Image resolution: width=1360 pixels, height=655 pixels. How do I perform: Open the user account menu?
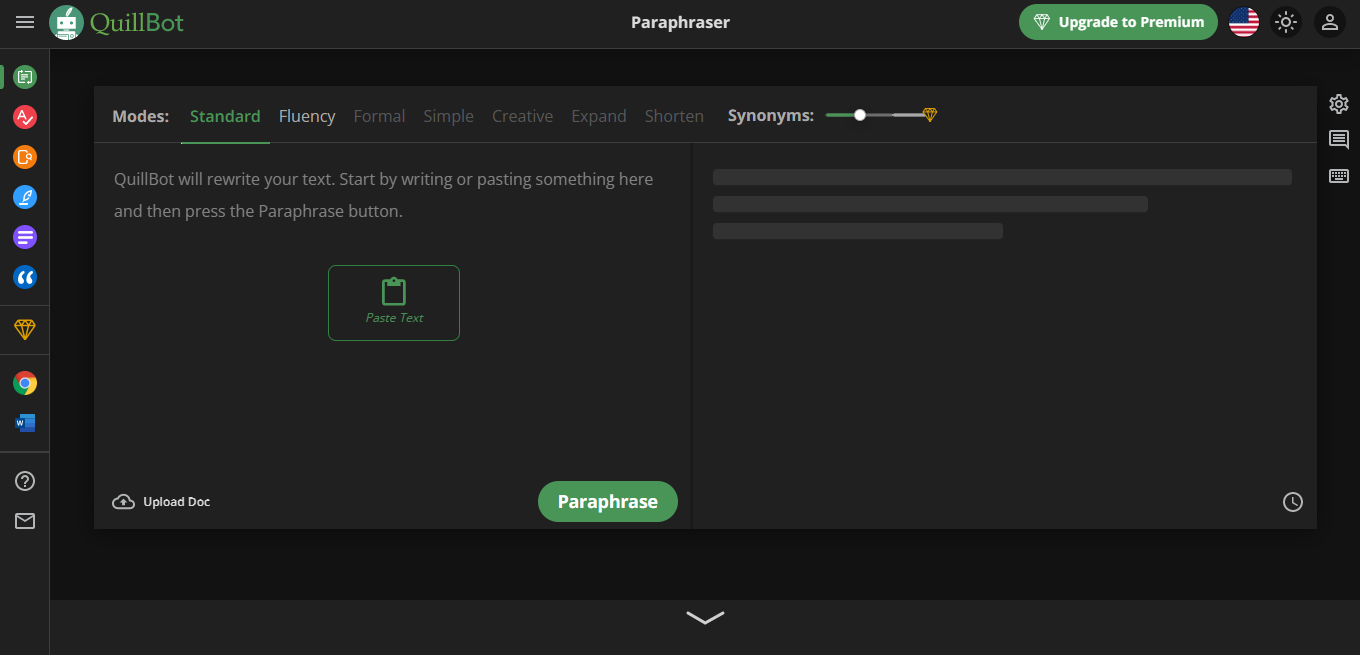pyautogui.click(x=1329, y=22)
